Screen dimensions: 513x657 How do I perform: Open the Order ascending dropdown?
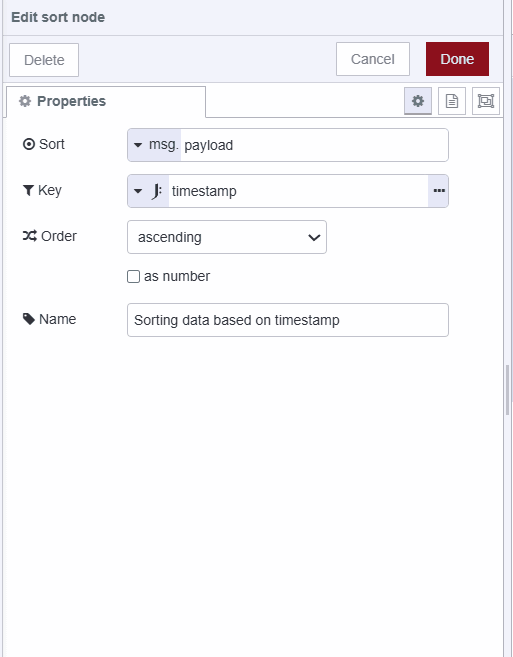click(227, 237)
